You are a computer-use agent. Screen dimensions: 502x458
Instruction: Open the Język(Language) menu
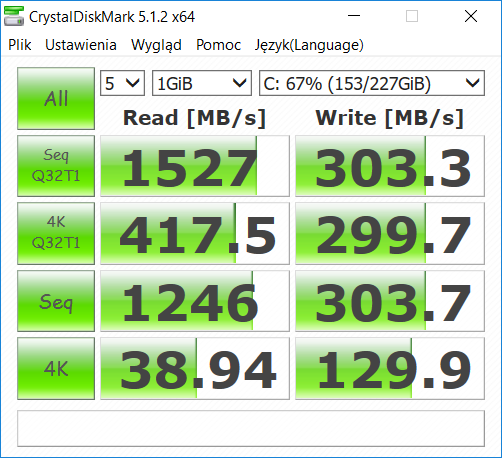pyautogui.click(x=309, y=45)
